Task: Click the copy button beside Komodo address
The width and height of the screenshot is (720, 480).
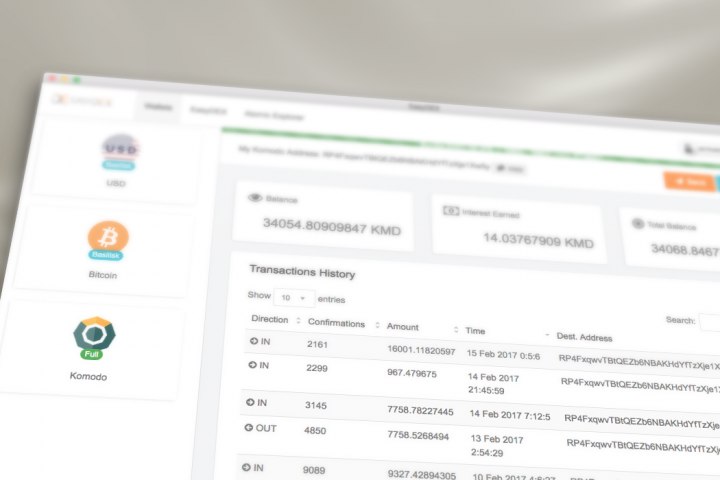Action: pyautogui.click(x=510, y=169)
